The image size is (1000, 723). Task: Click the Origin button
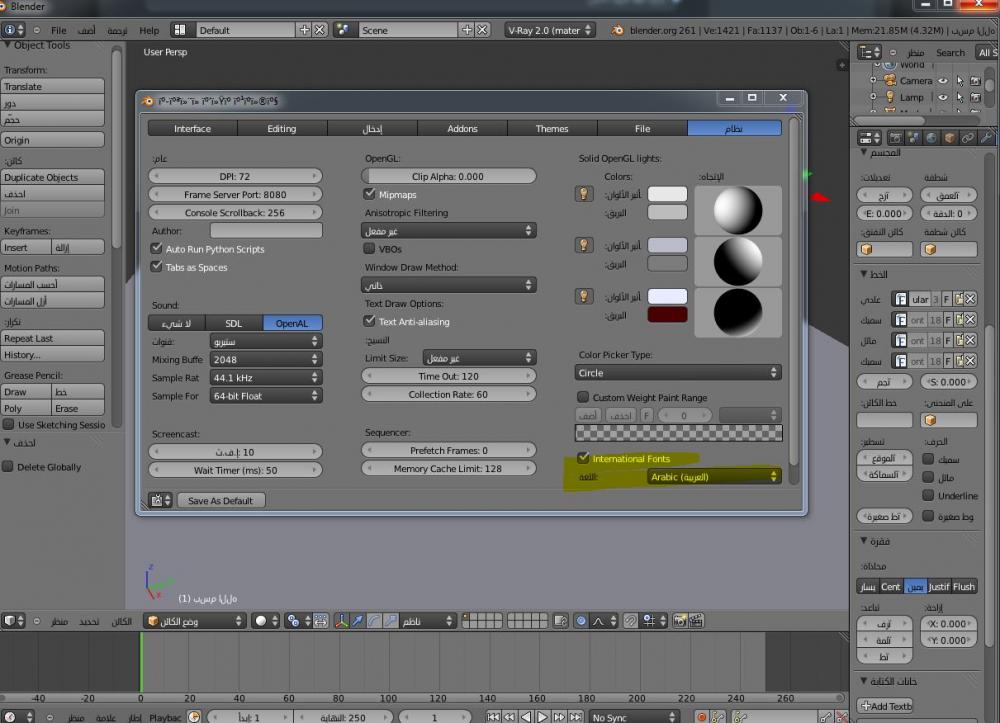tap(53, 140)
